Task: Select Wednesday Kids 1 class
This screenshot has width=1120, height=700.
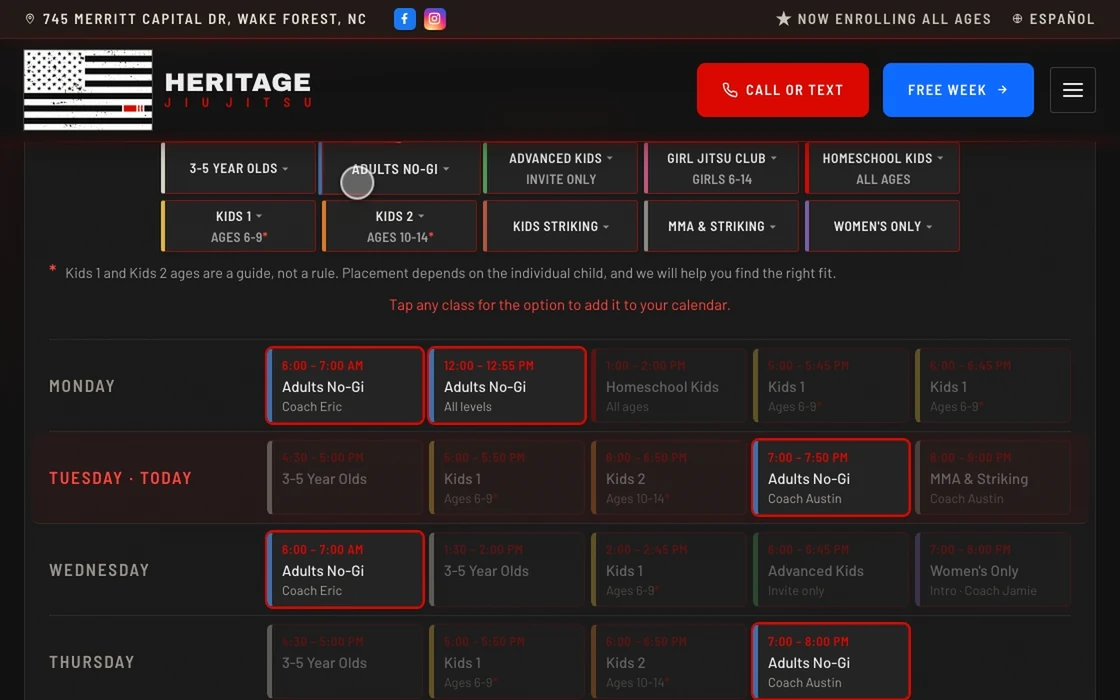Action: pyautogui.click(x=669, y=569)
